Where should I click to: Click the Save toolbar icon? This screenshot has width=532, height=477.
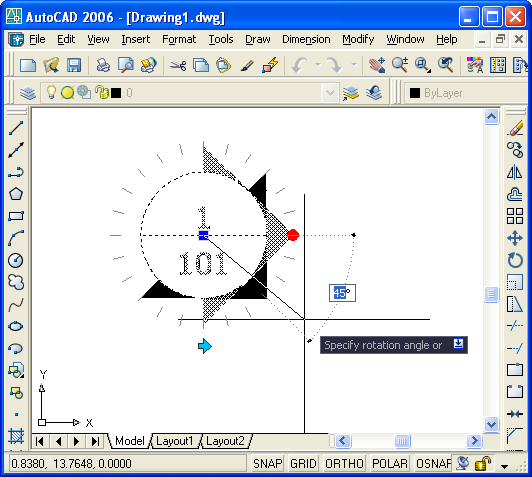pos(74,65)
